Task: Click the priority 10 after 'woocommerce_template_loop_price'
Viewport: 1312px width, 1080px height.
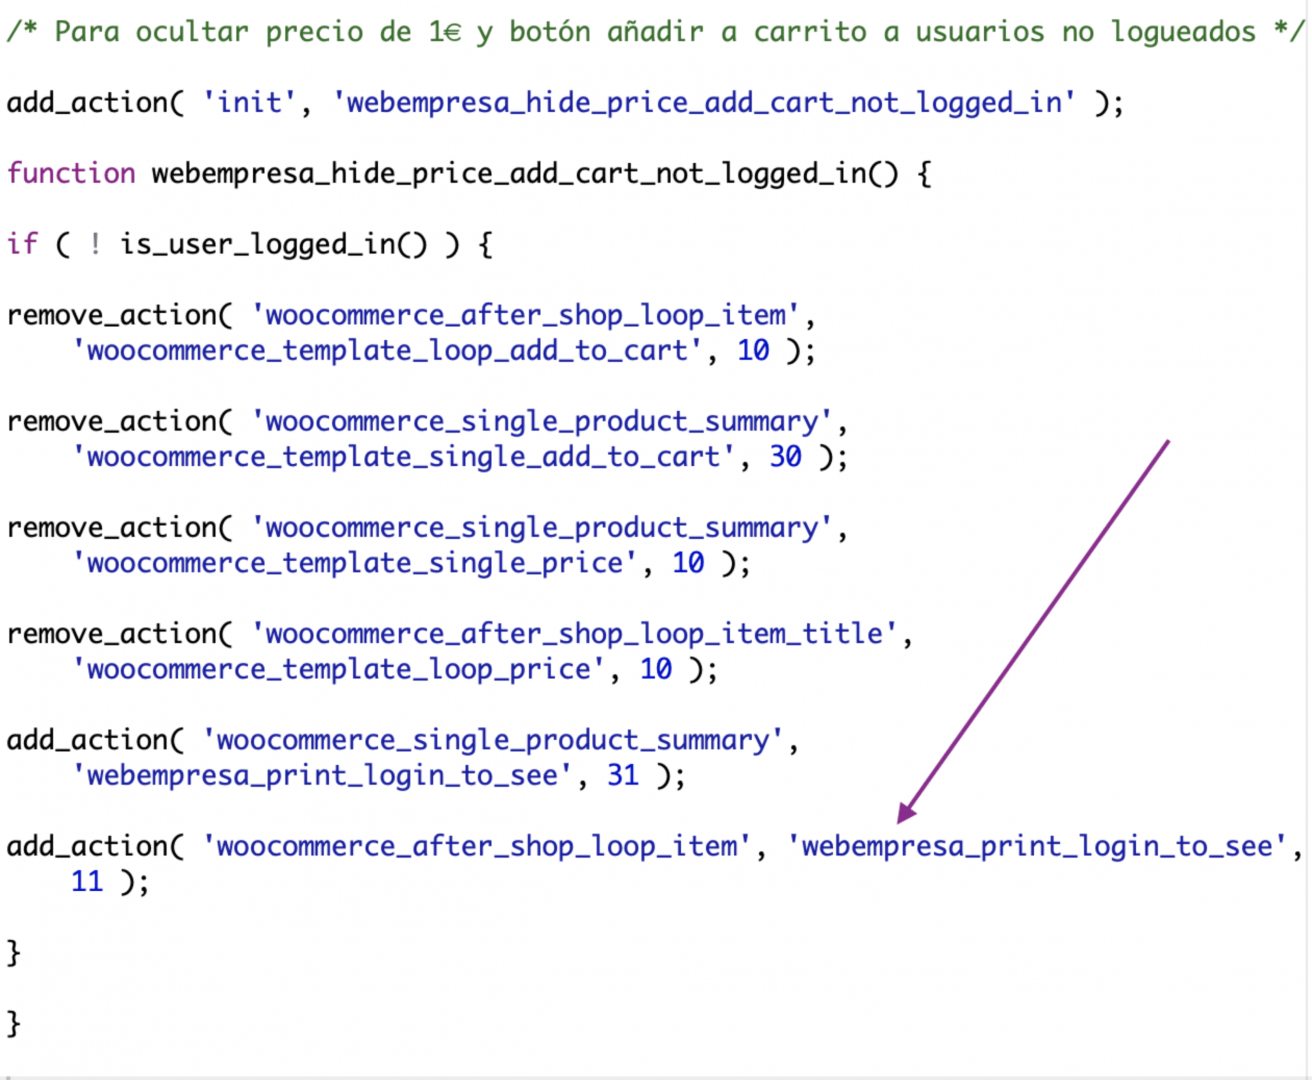Action: [656, 669]
